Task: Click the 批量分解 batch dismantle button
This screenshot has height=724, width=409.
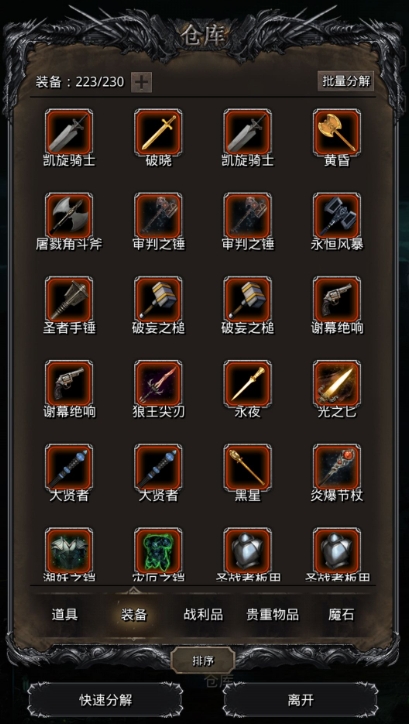Action: [346, 81]
